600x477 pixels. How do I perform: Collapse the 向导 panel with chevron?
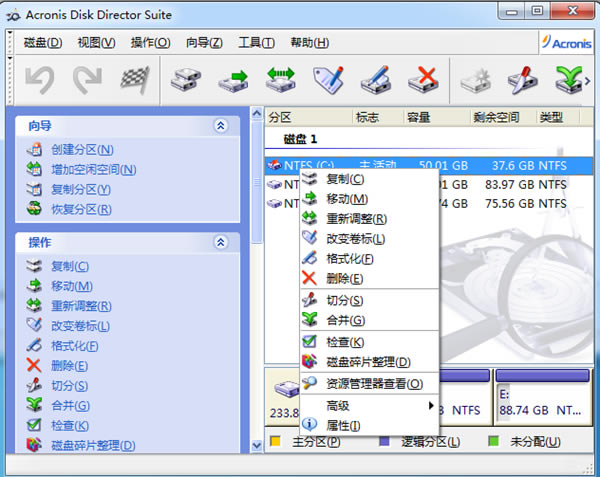tap(220, 126)
